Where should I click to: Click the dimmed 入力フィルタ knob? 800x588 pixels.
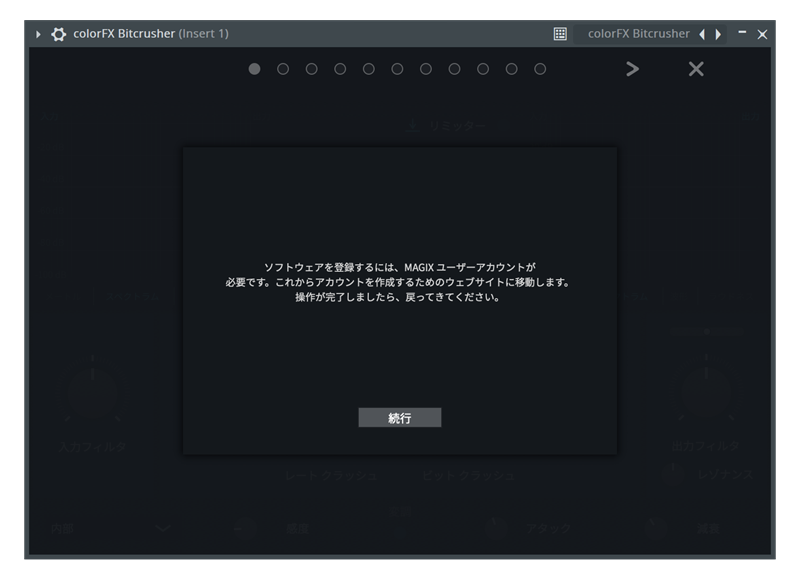tap(92, 392)
